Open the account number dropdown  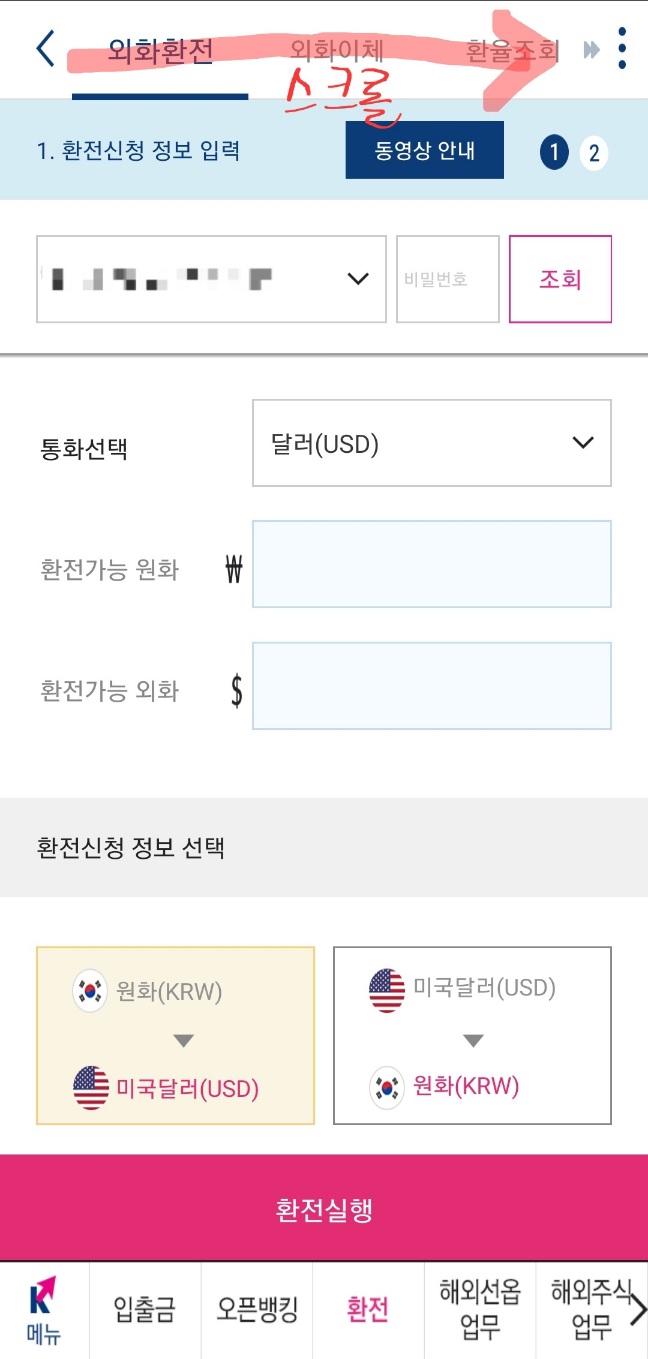pos(210,278)
